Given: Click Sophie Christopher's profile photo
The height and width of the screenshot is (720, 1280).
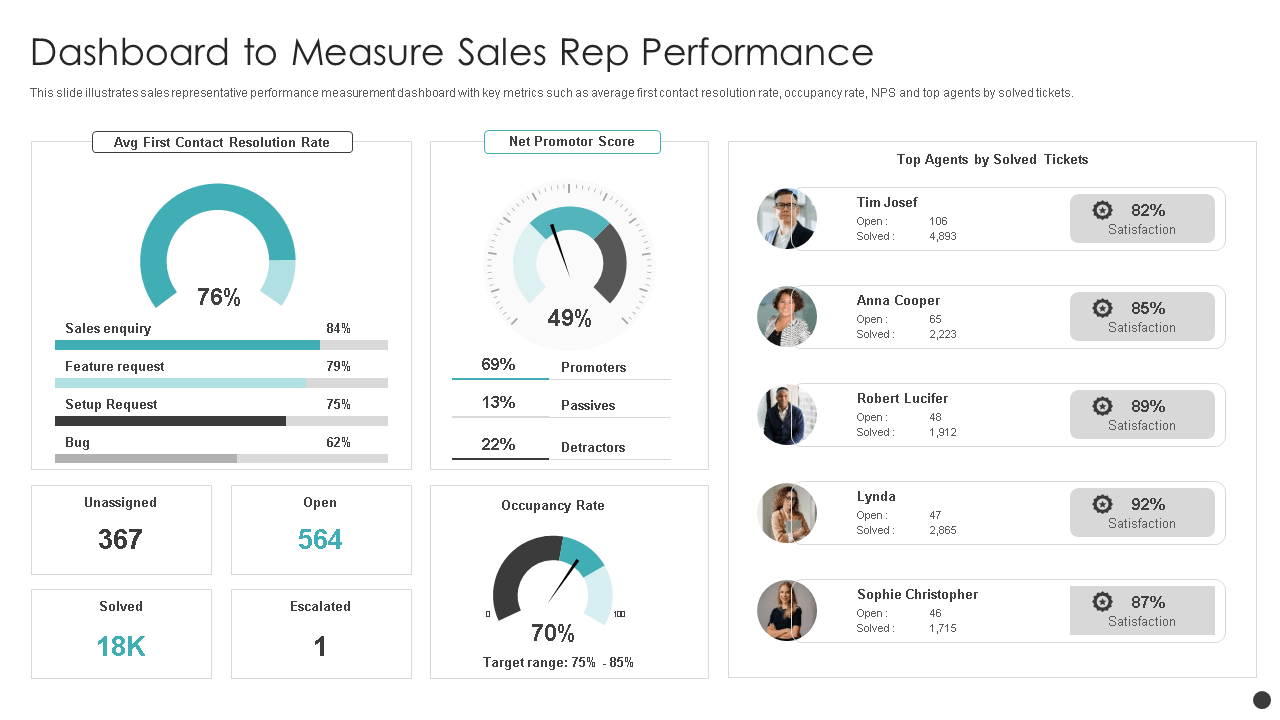Looking at the screenshot, I should click(x=787, y=611).
